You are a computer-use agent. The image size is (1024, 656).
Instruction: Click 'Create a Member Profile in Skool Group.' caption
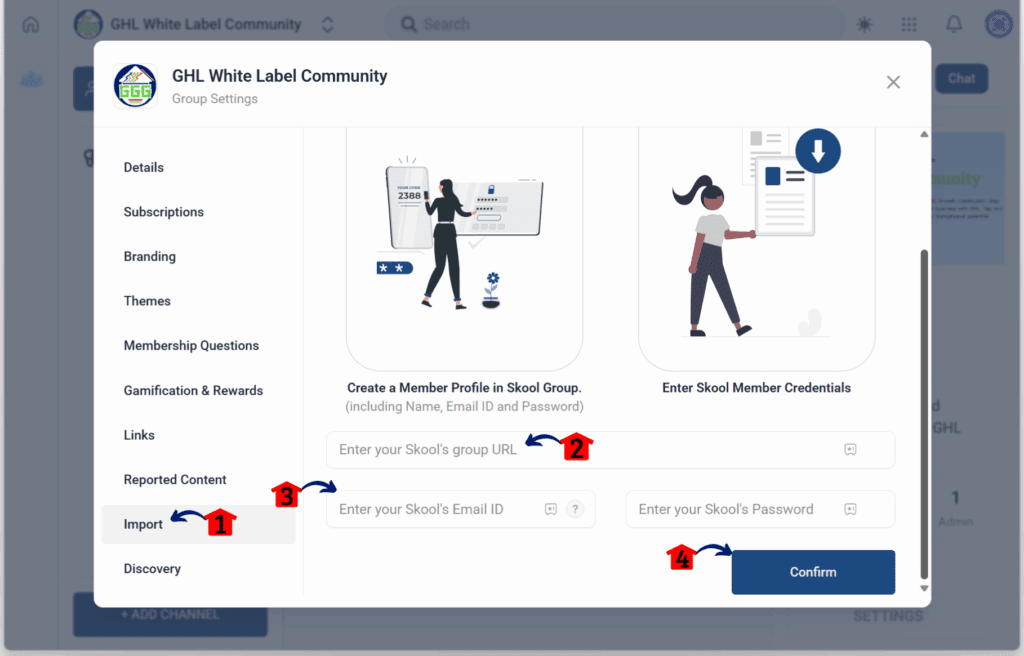464,387
